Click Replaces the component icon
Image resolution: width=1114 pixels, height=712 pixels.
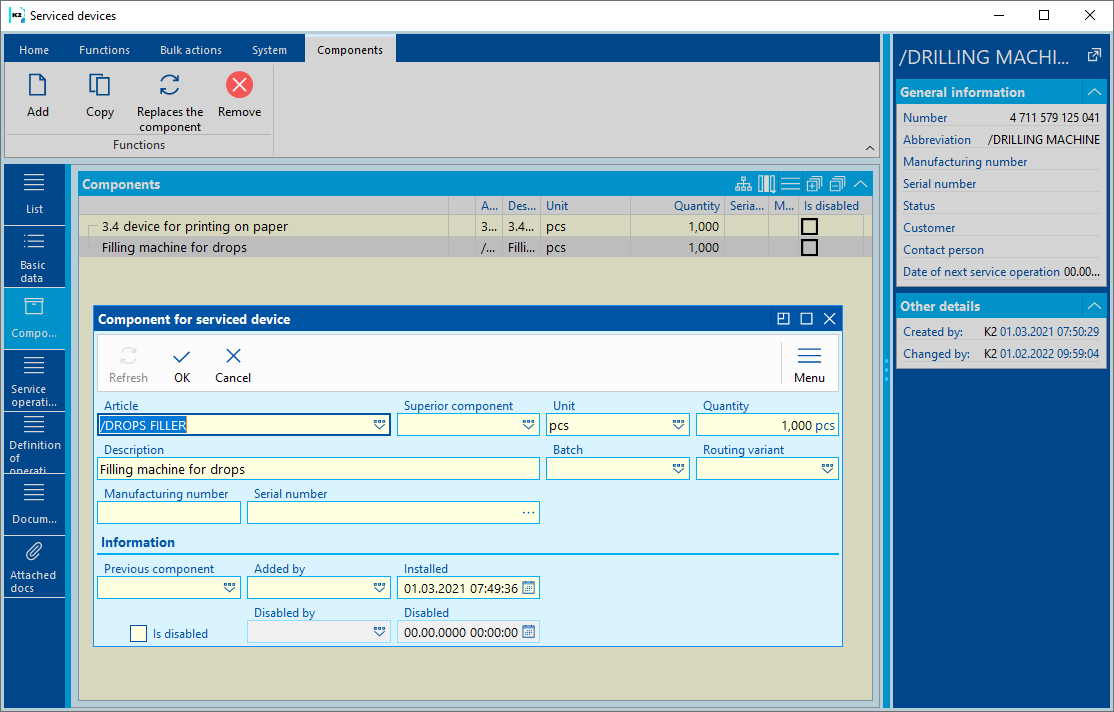(169, 85)
